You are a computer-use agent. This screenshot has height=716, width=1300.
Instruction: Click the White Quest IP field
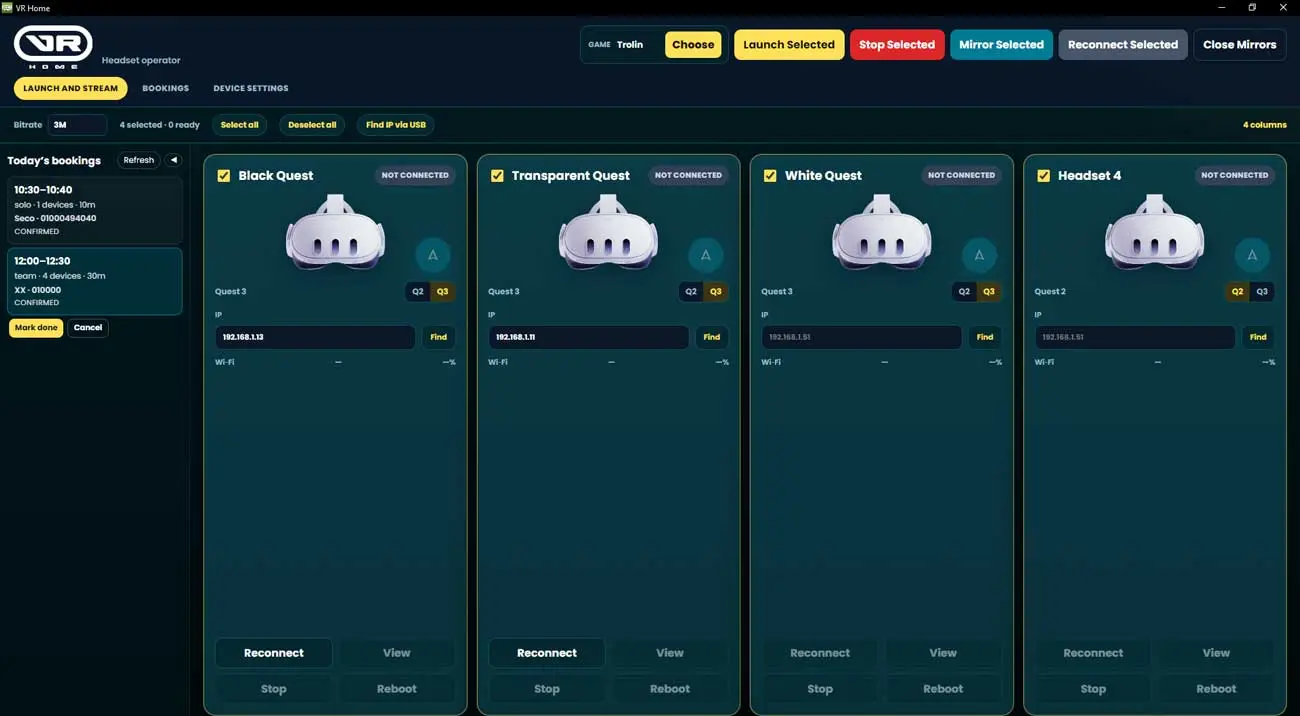(x=861, y=337)
